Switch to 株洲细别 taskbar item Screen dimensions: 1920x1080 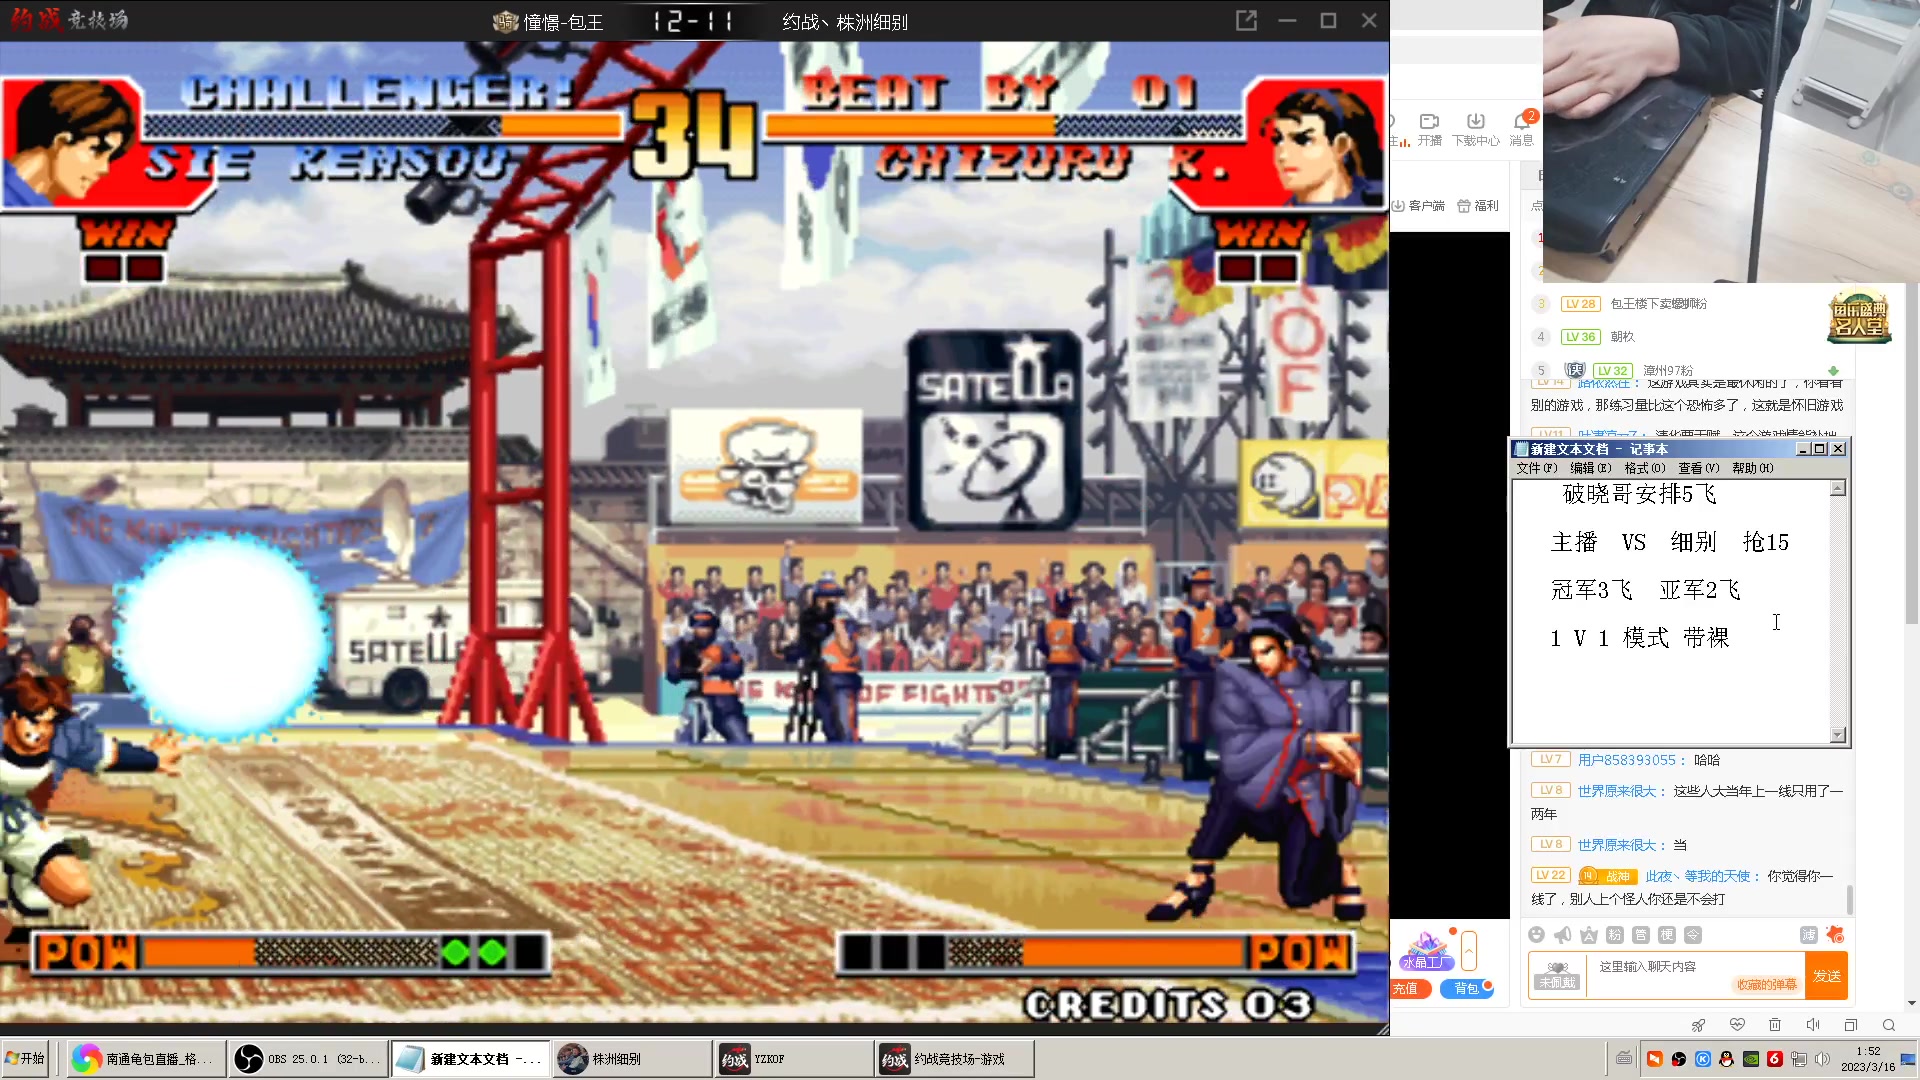click(632, 1058)
